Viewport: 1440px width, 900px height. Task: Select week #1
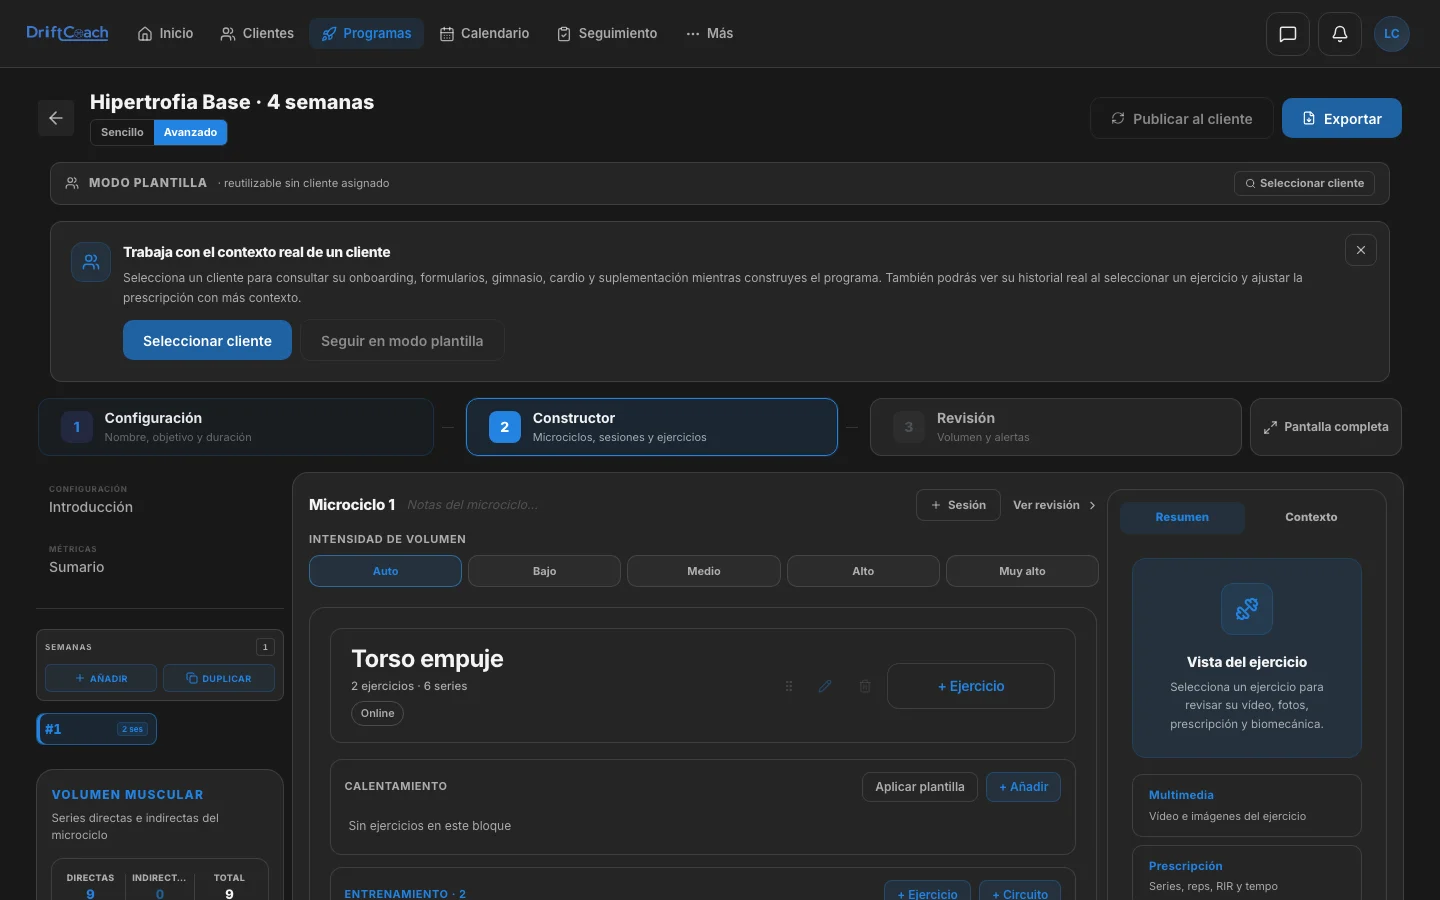click(x=97, y=729)
